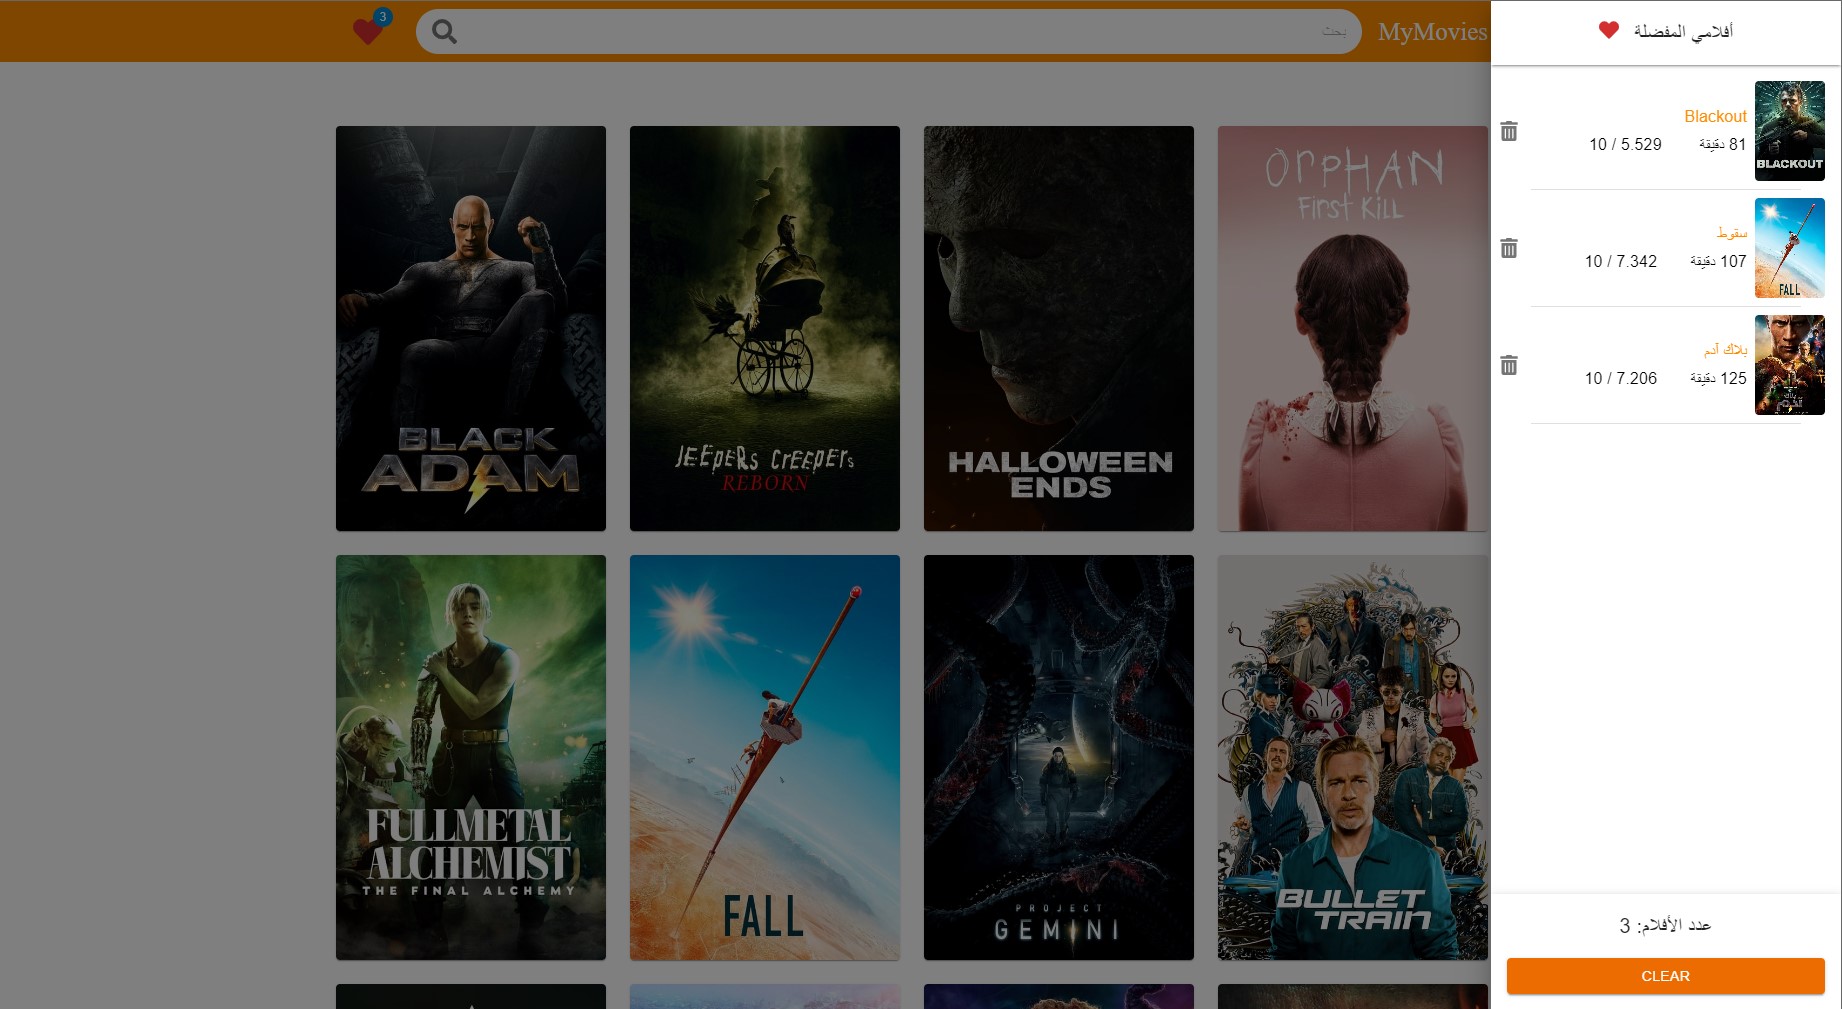Remove بلاك آدم via its trash icon
The image size is (1842, 1009).
[1509, 365]
